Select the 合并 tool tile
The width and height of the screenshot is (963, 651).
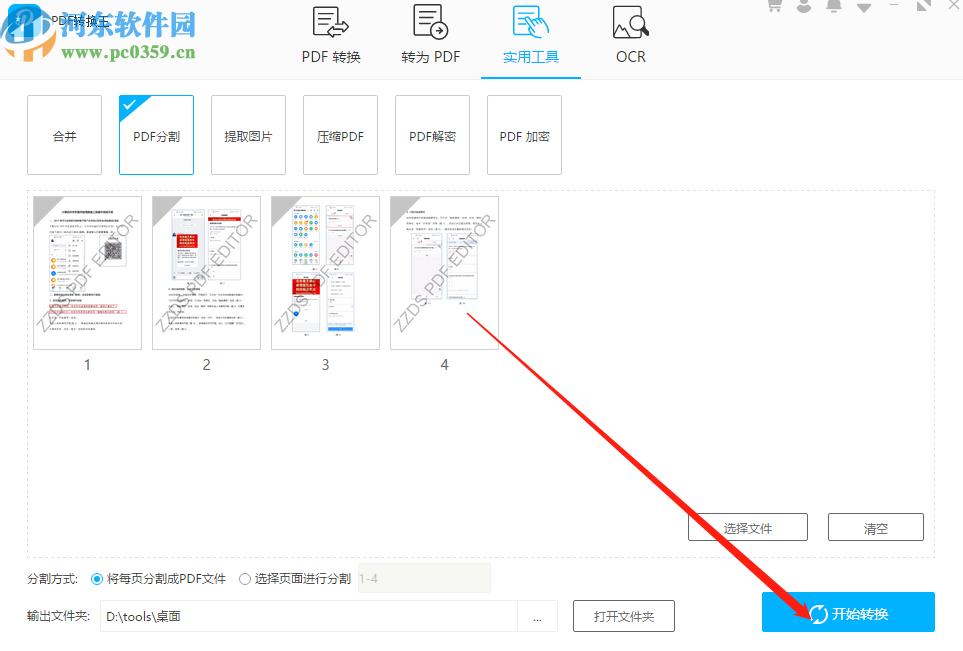click(x=64, y=135)
